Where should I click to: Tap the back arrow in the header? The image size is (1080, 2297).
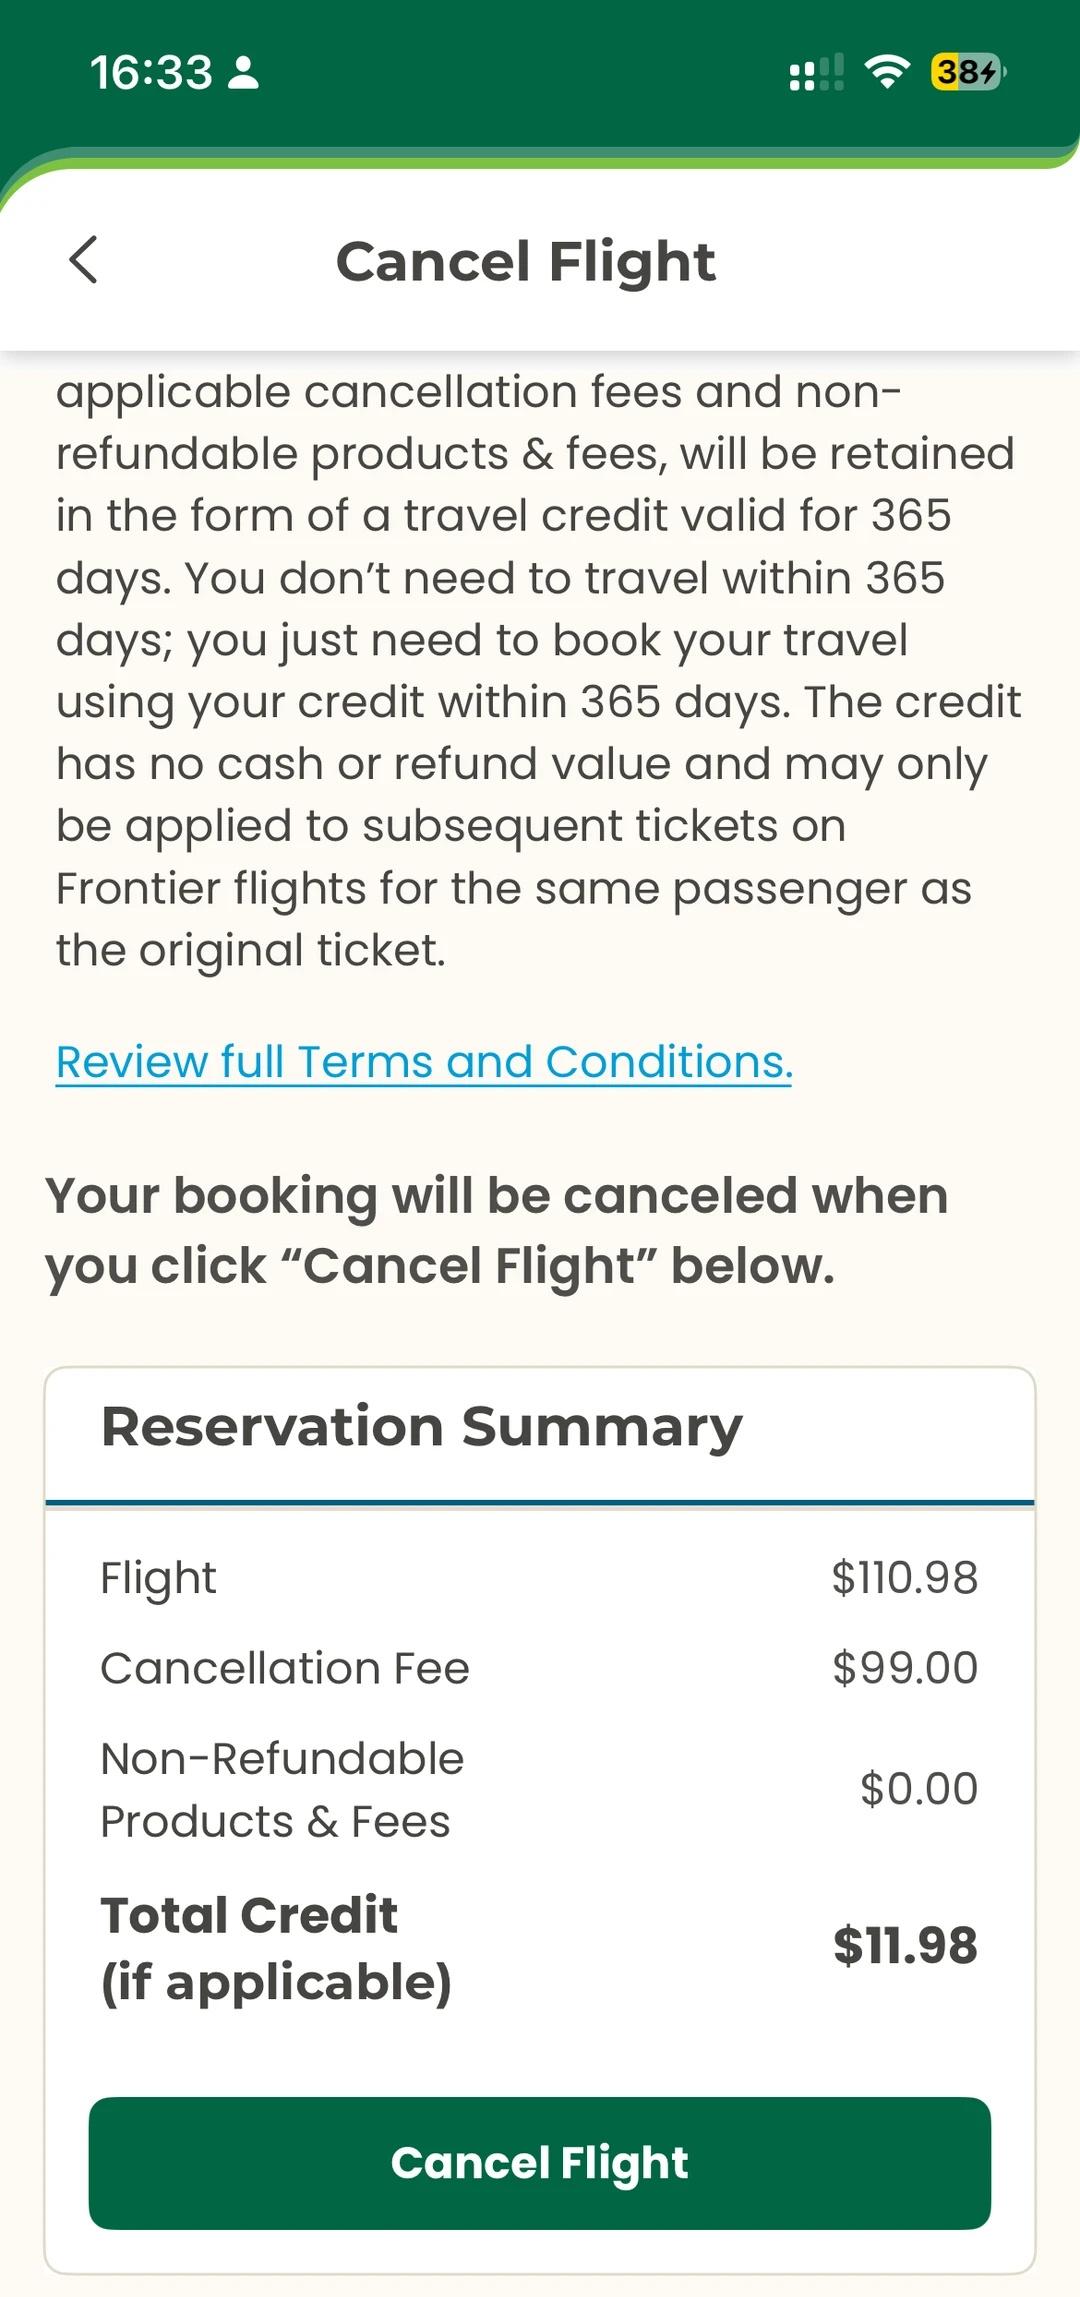pos(84,261)
